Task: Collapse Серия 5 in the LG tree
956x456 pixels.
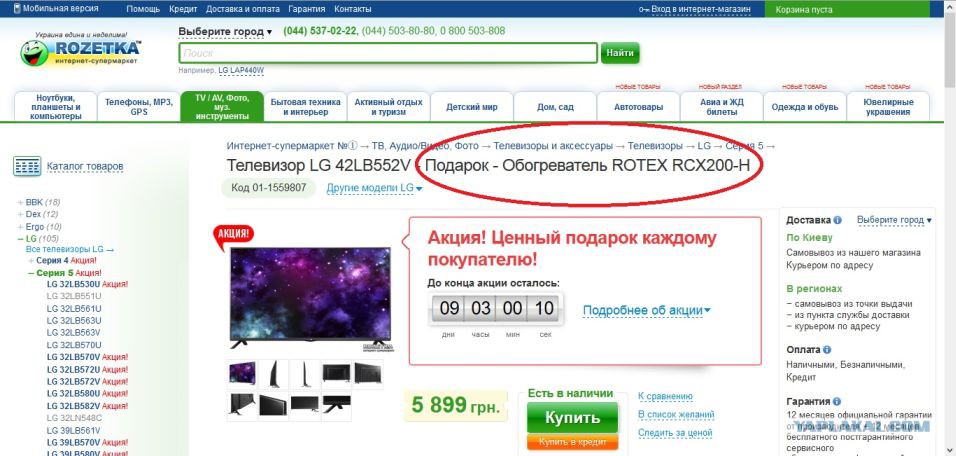Action: pos(31,273)
